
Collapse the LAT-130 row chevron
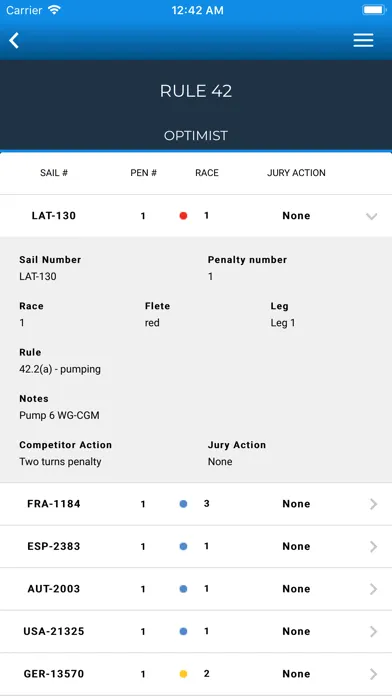click(x=372, y=216)
